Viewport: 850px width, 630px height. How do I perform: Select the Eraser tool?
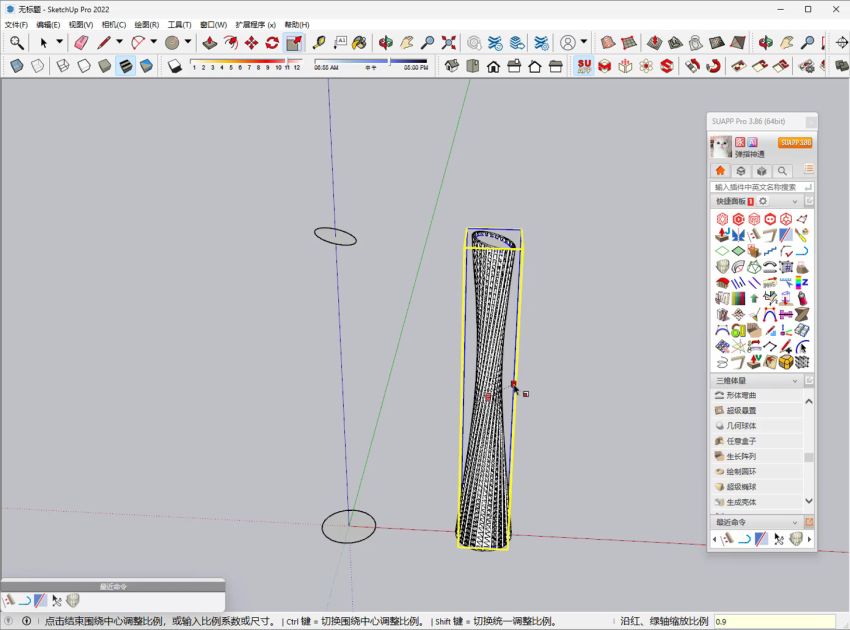pos(81,43)
